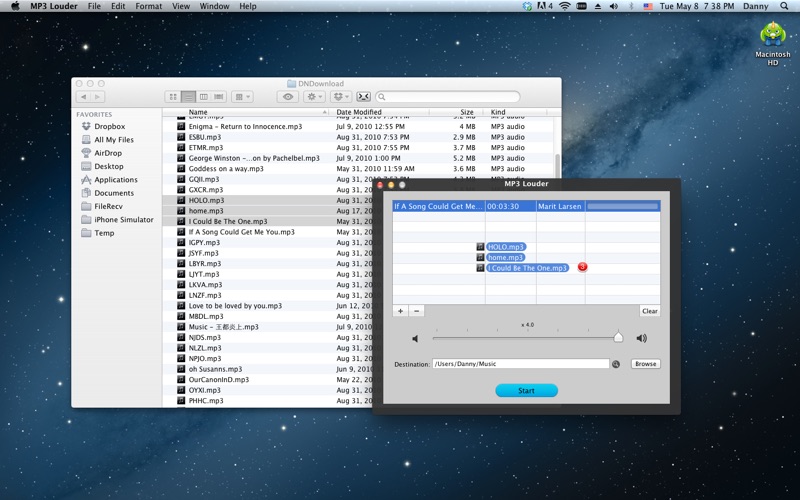Click the Finder toolbar button right of Dropbox
Image resolution: width=800 pixels, height=500 pixels.
tap(363, 96)
